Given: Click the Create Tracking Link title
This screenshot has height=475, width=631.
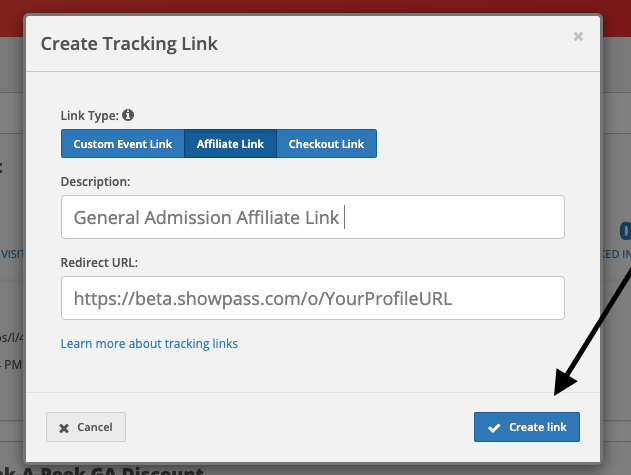Looking at the screenshot, I should pyautogui.click(x=129, y=43).
